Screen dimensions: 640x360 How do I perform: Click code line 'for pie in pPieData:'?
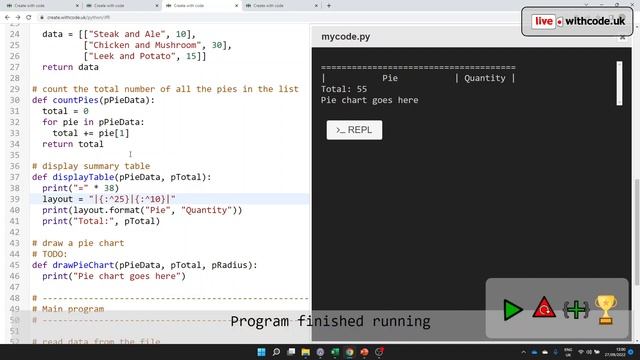coord(93,122)
